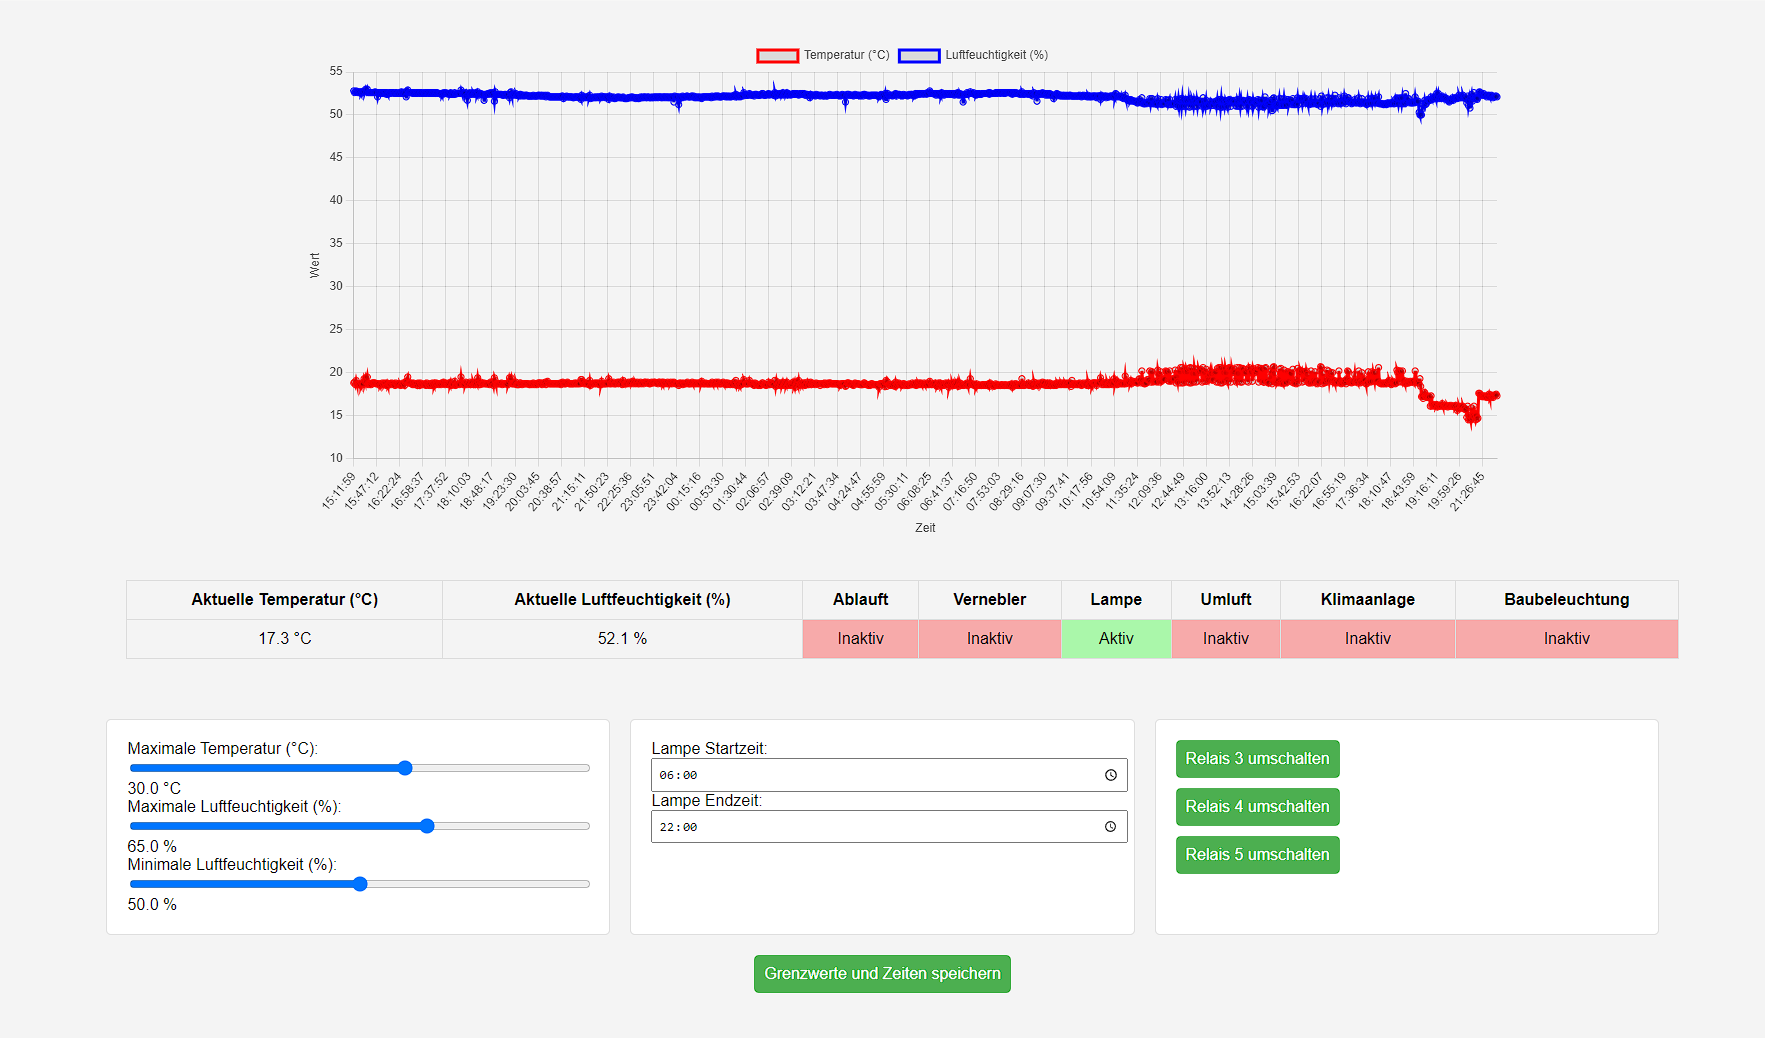
Task: Focus the Lampe Startzeit time input
Action: tap(870, 775)
